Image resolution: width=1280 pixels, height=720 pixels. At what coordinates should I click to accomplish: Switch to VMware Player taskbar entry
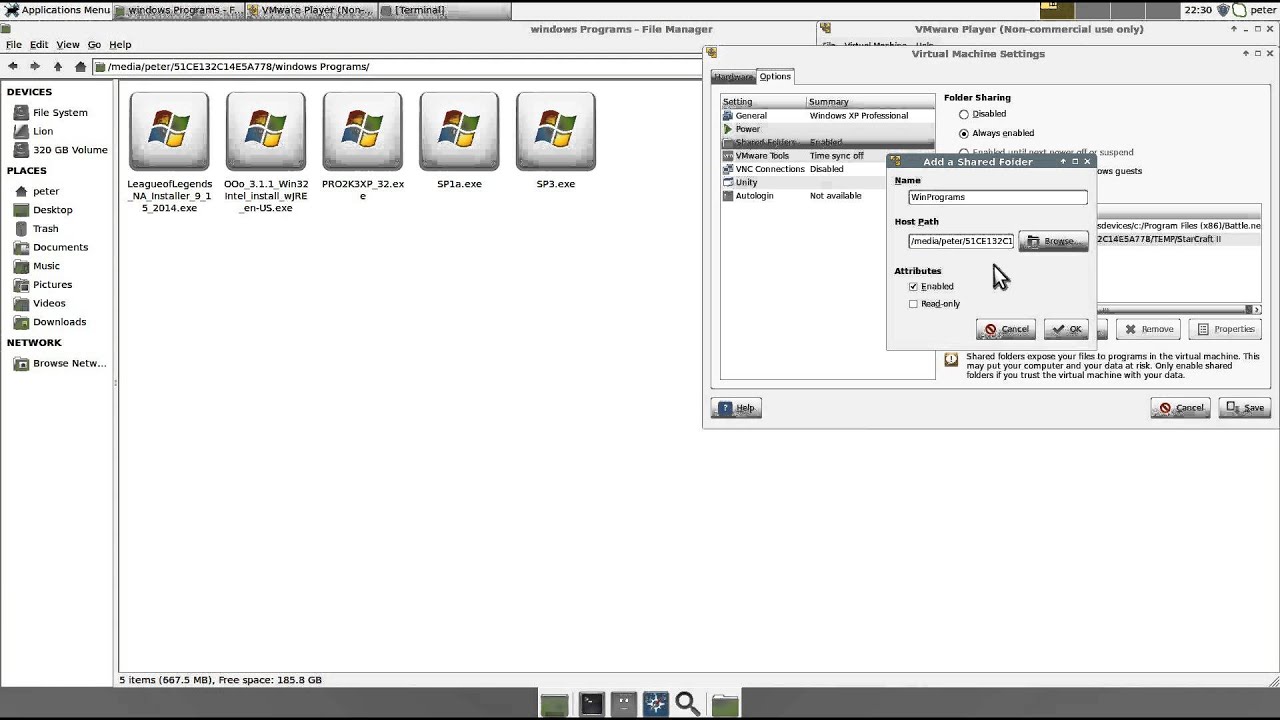(x=310, y=10)
